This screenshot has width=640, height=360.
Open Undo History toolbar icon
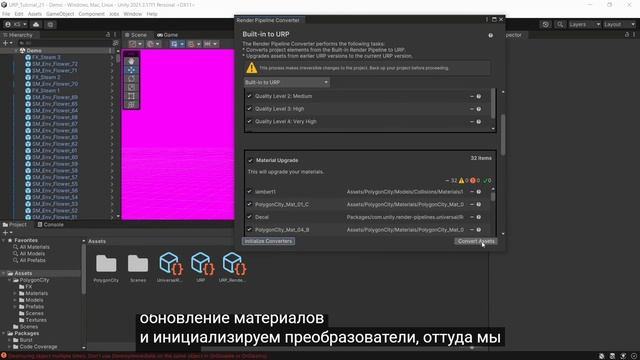tap(546, 24)
